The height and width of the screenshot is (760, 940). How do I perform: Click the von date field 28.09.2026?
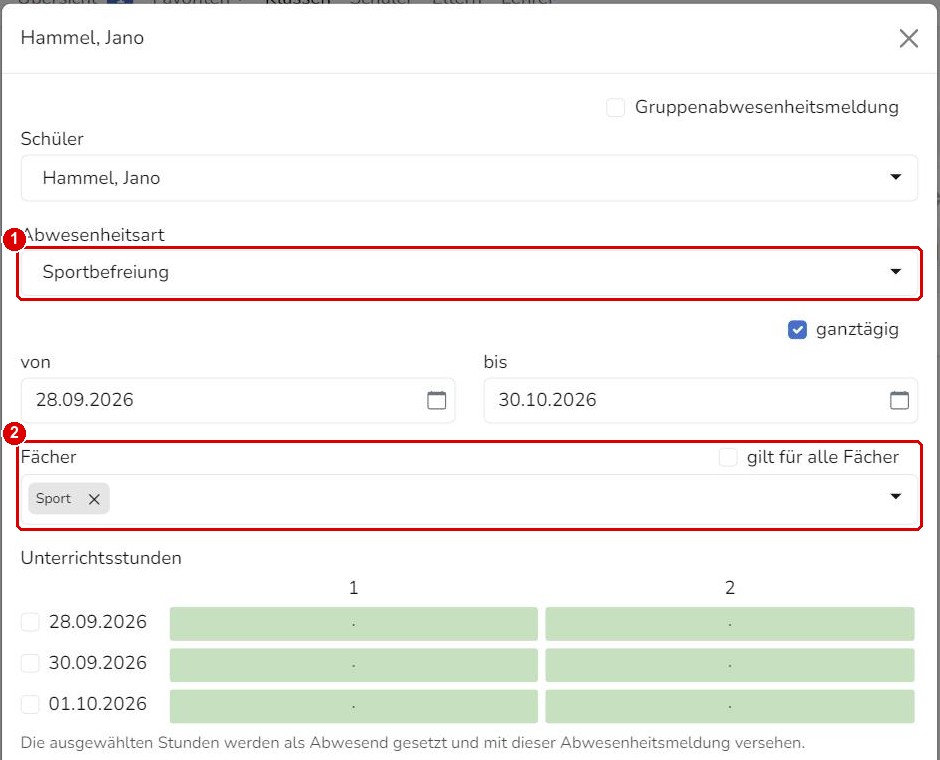238,400
